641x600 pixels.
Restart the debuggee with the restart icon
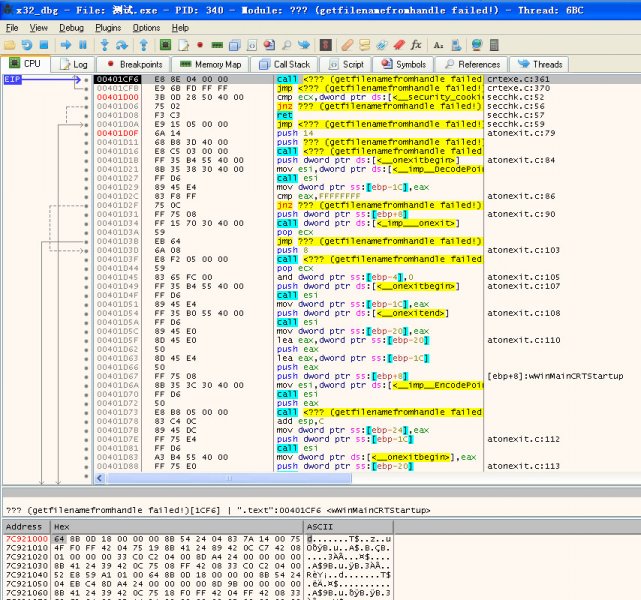[x=27, y=45]
